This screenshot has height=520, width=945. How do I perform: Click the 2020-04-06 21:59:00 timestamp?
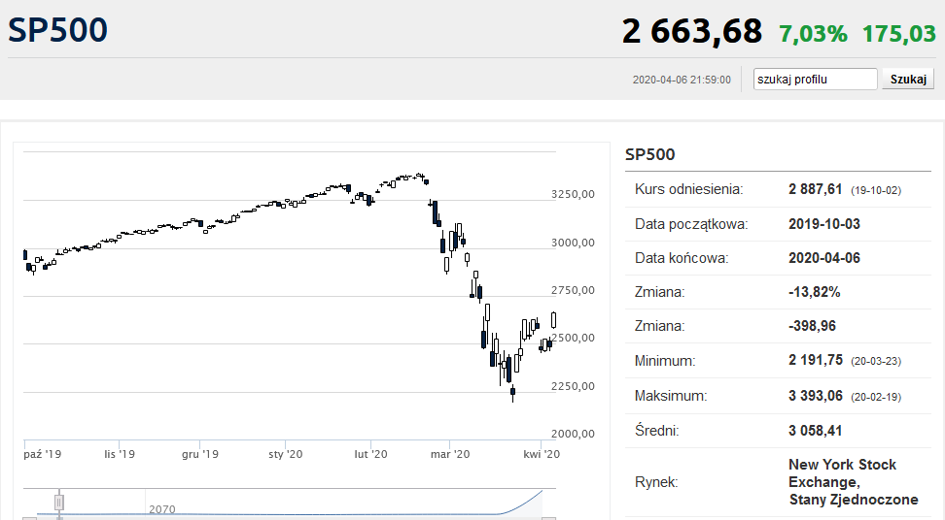pos(681,80)
